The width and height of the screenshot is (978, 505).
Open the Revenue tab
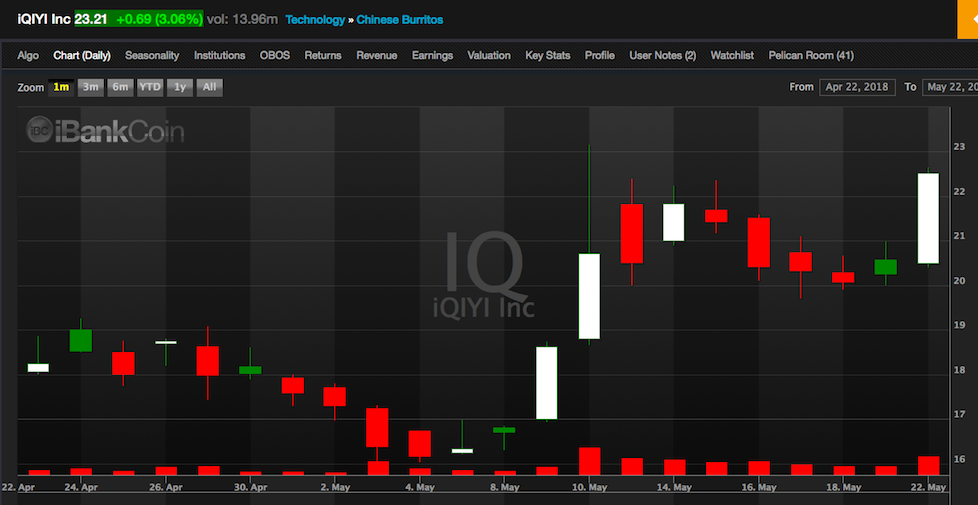pos(377,55)
